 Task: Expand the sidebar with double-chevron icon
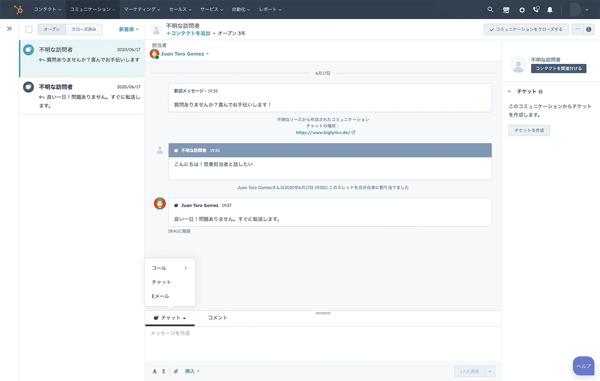[9, 28]
